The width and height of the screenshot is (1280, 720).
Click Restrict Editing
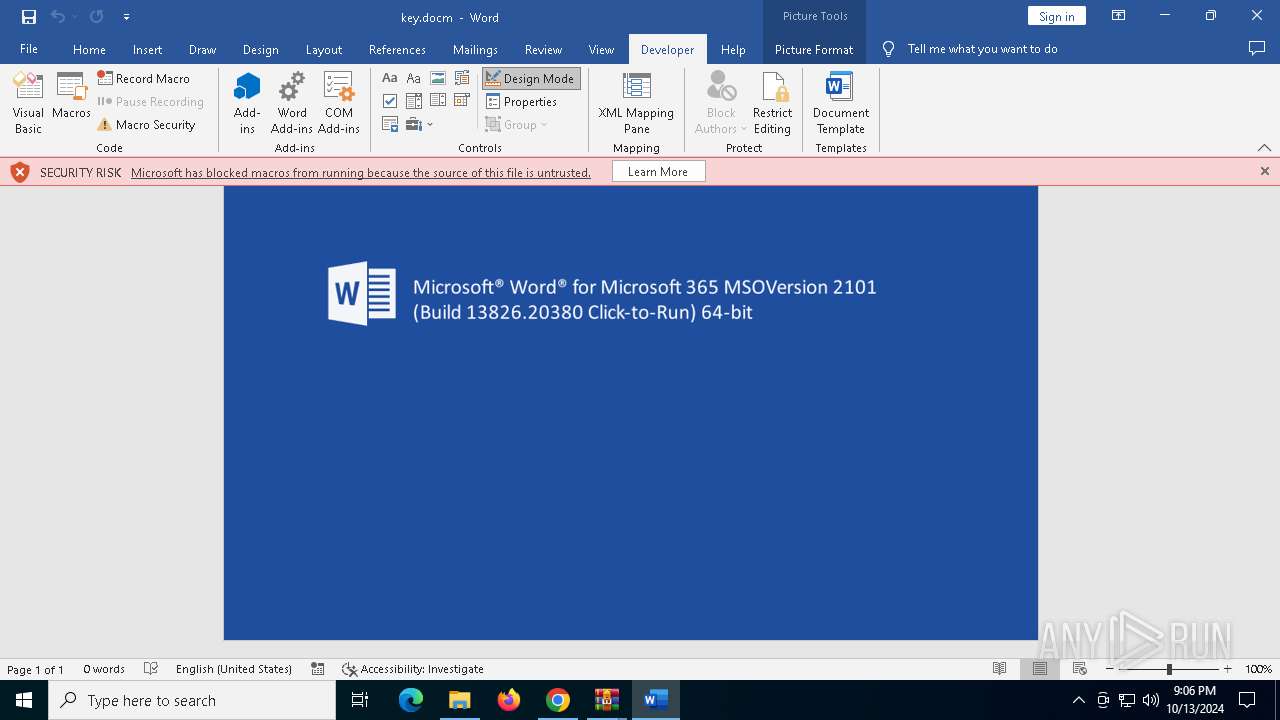tap(772, 103)
